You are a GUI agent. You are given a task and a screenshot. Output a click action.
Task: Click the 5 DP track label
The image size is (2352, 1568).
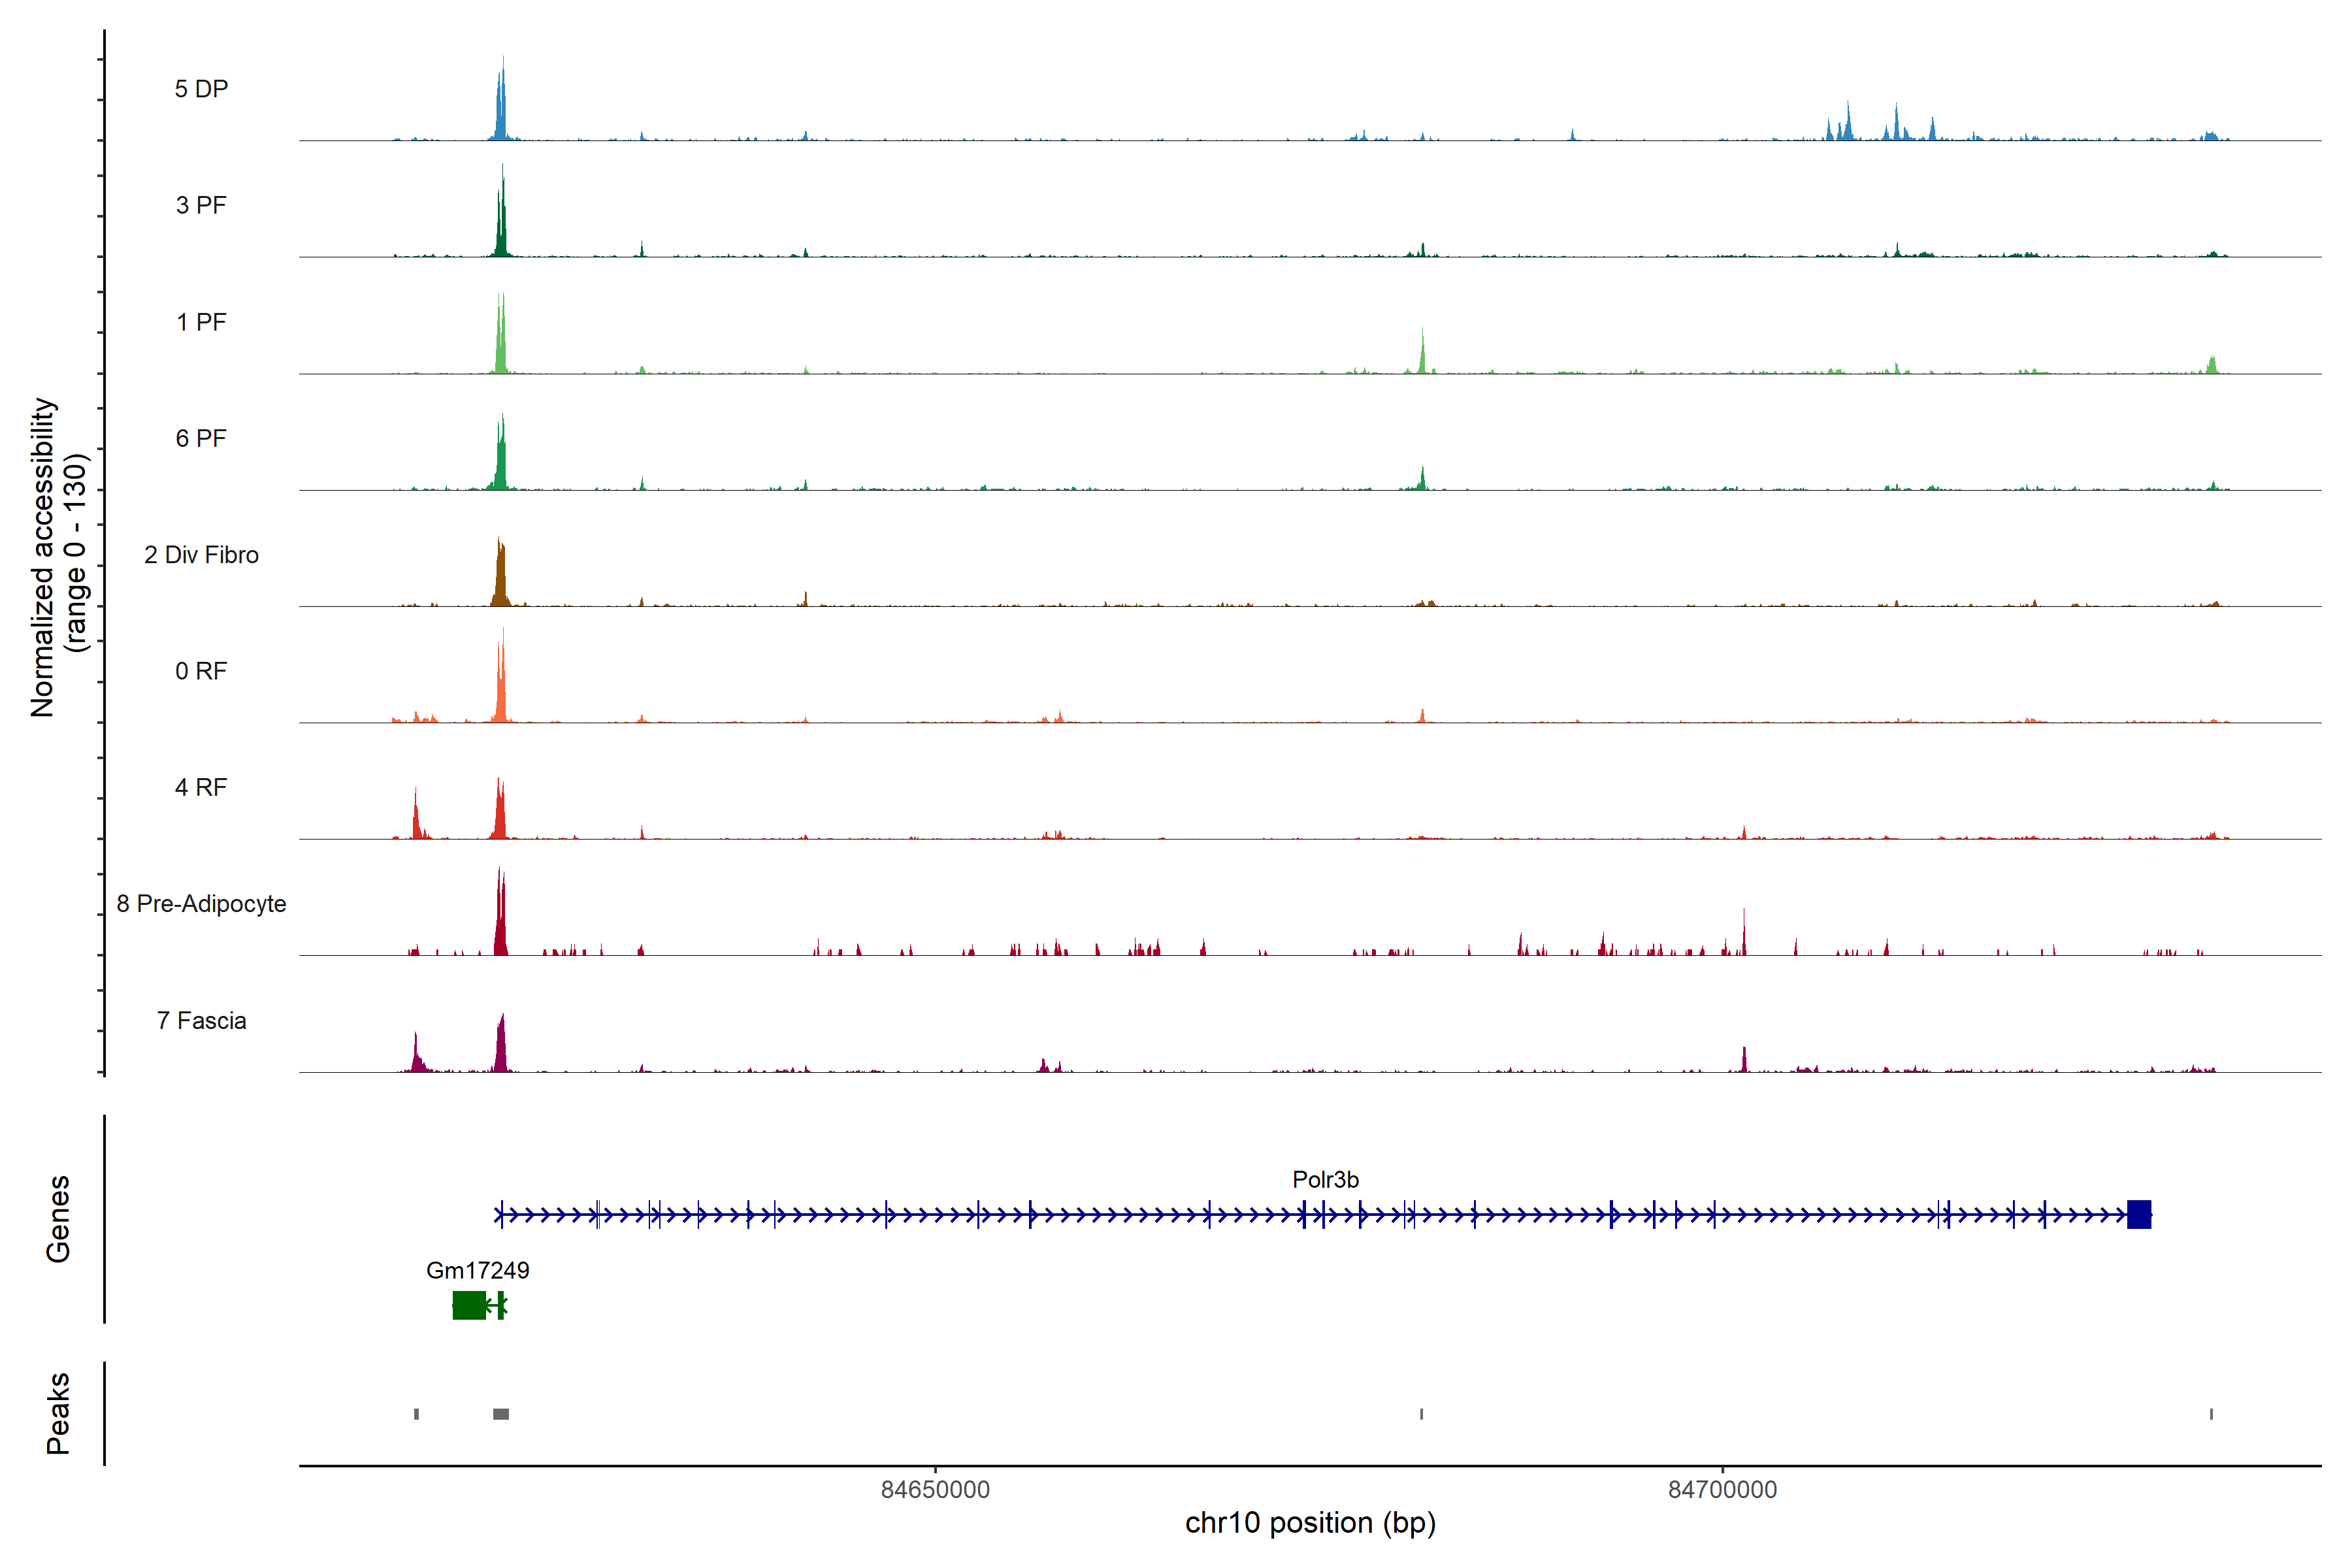pos(201,89)
